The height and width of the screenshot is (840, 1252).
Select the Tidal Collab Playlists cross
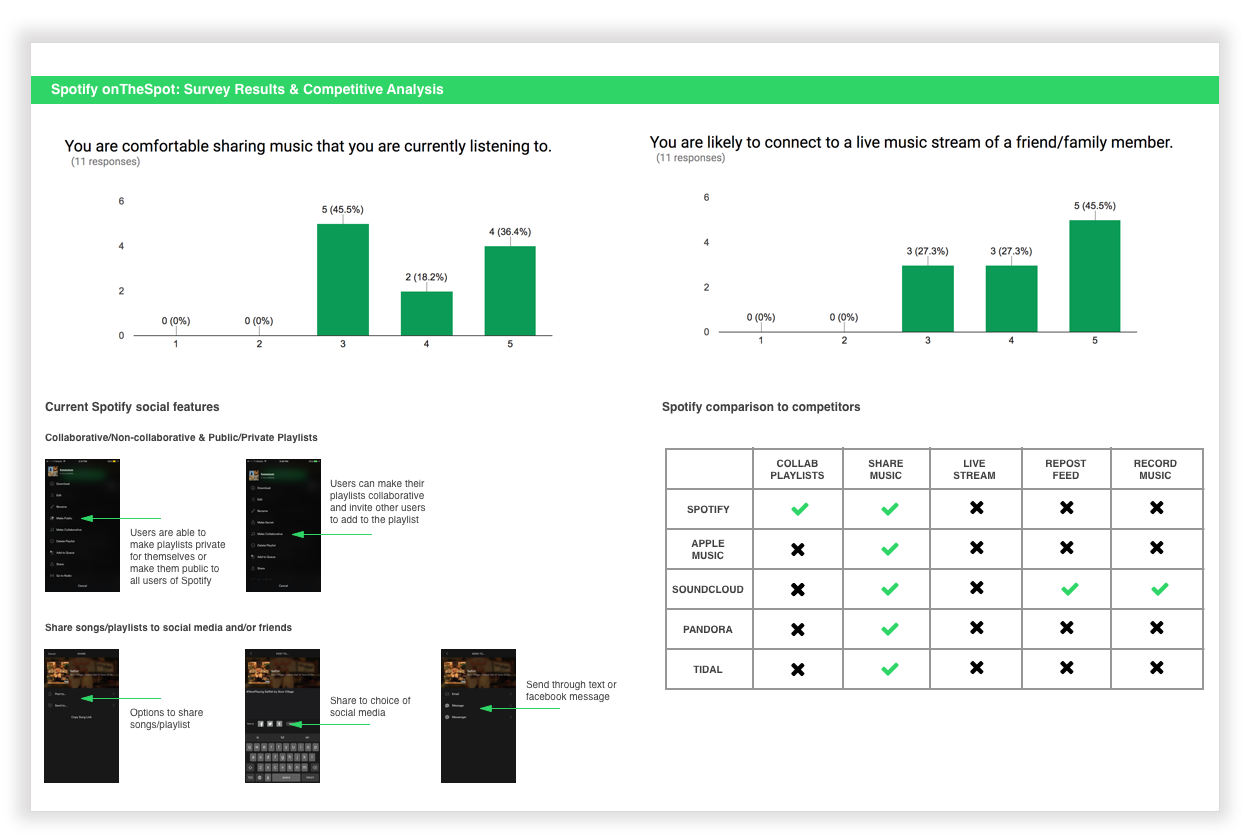(x=798, y=670)
